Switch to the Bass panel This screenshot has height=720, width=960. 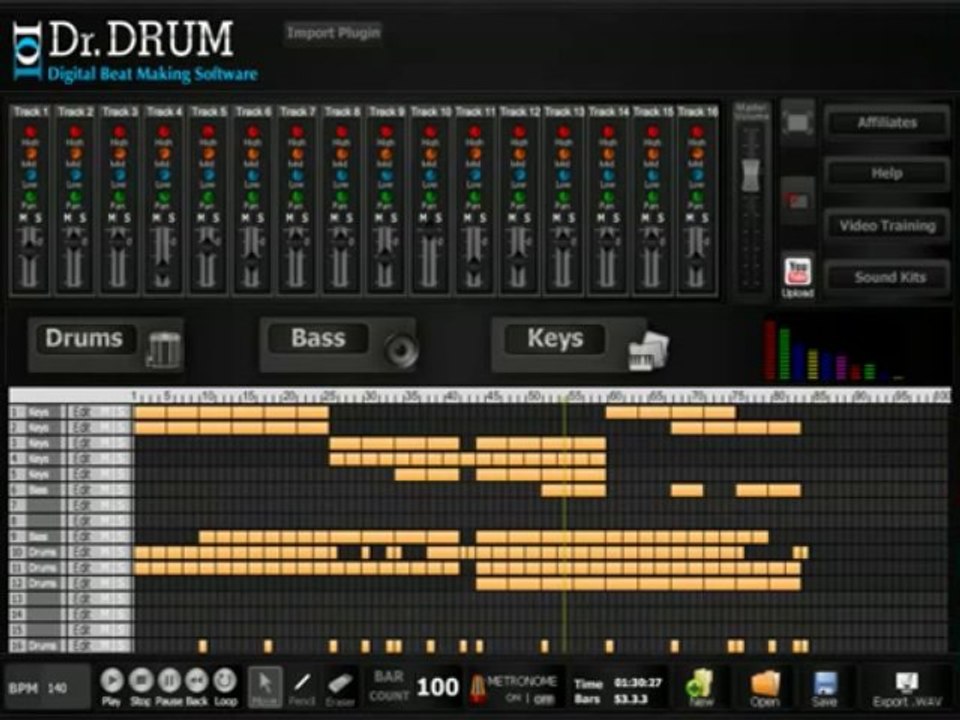(337, 345)
